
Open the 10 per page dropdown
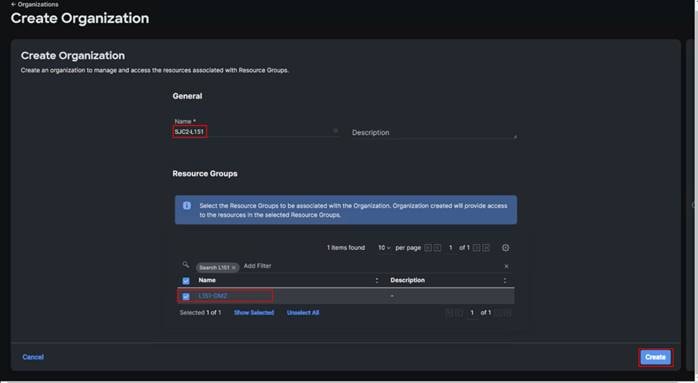[384, 248]
